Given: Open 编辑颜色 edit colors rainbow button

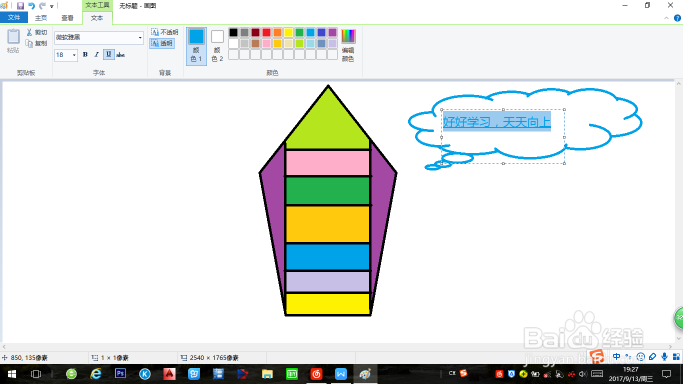Looking at the screenshot, I should 348,45.
